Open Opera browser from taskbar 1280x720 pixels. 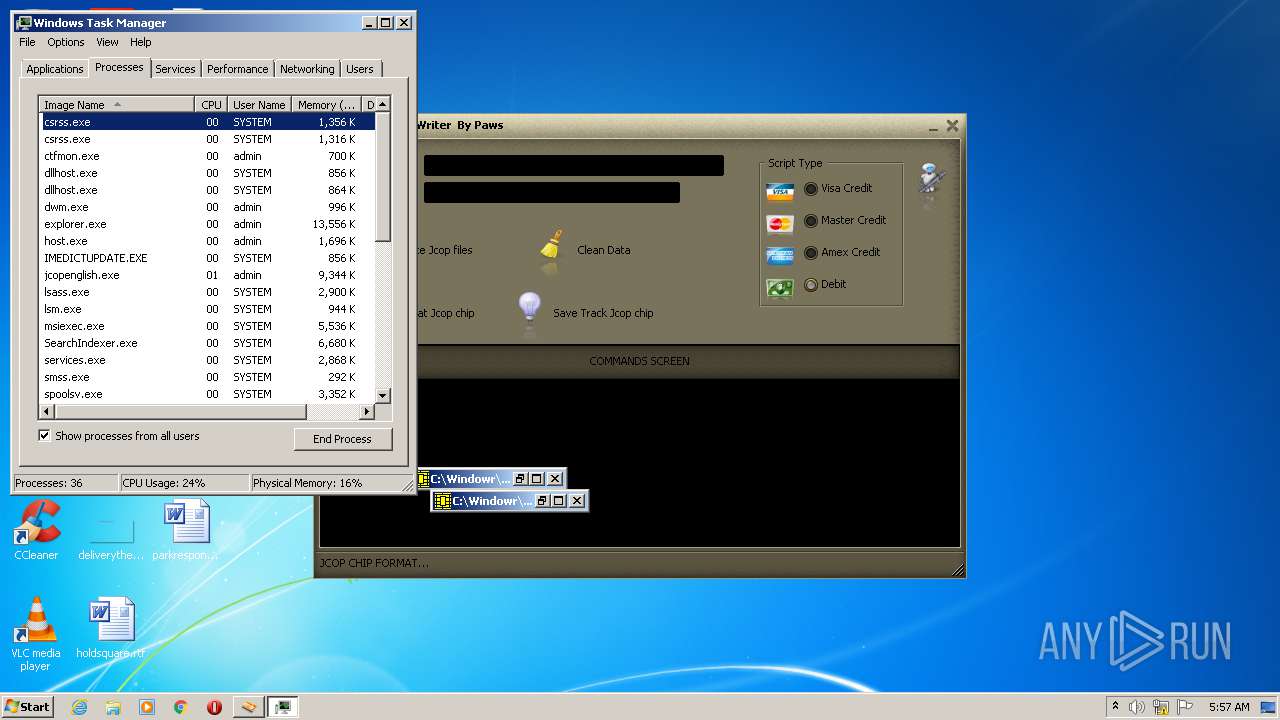pyautogui.click(x=214, y=707)
